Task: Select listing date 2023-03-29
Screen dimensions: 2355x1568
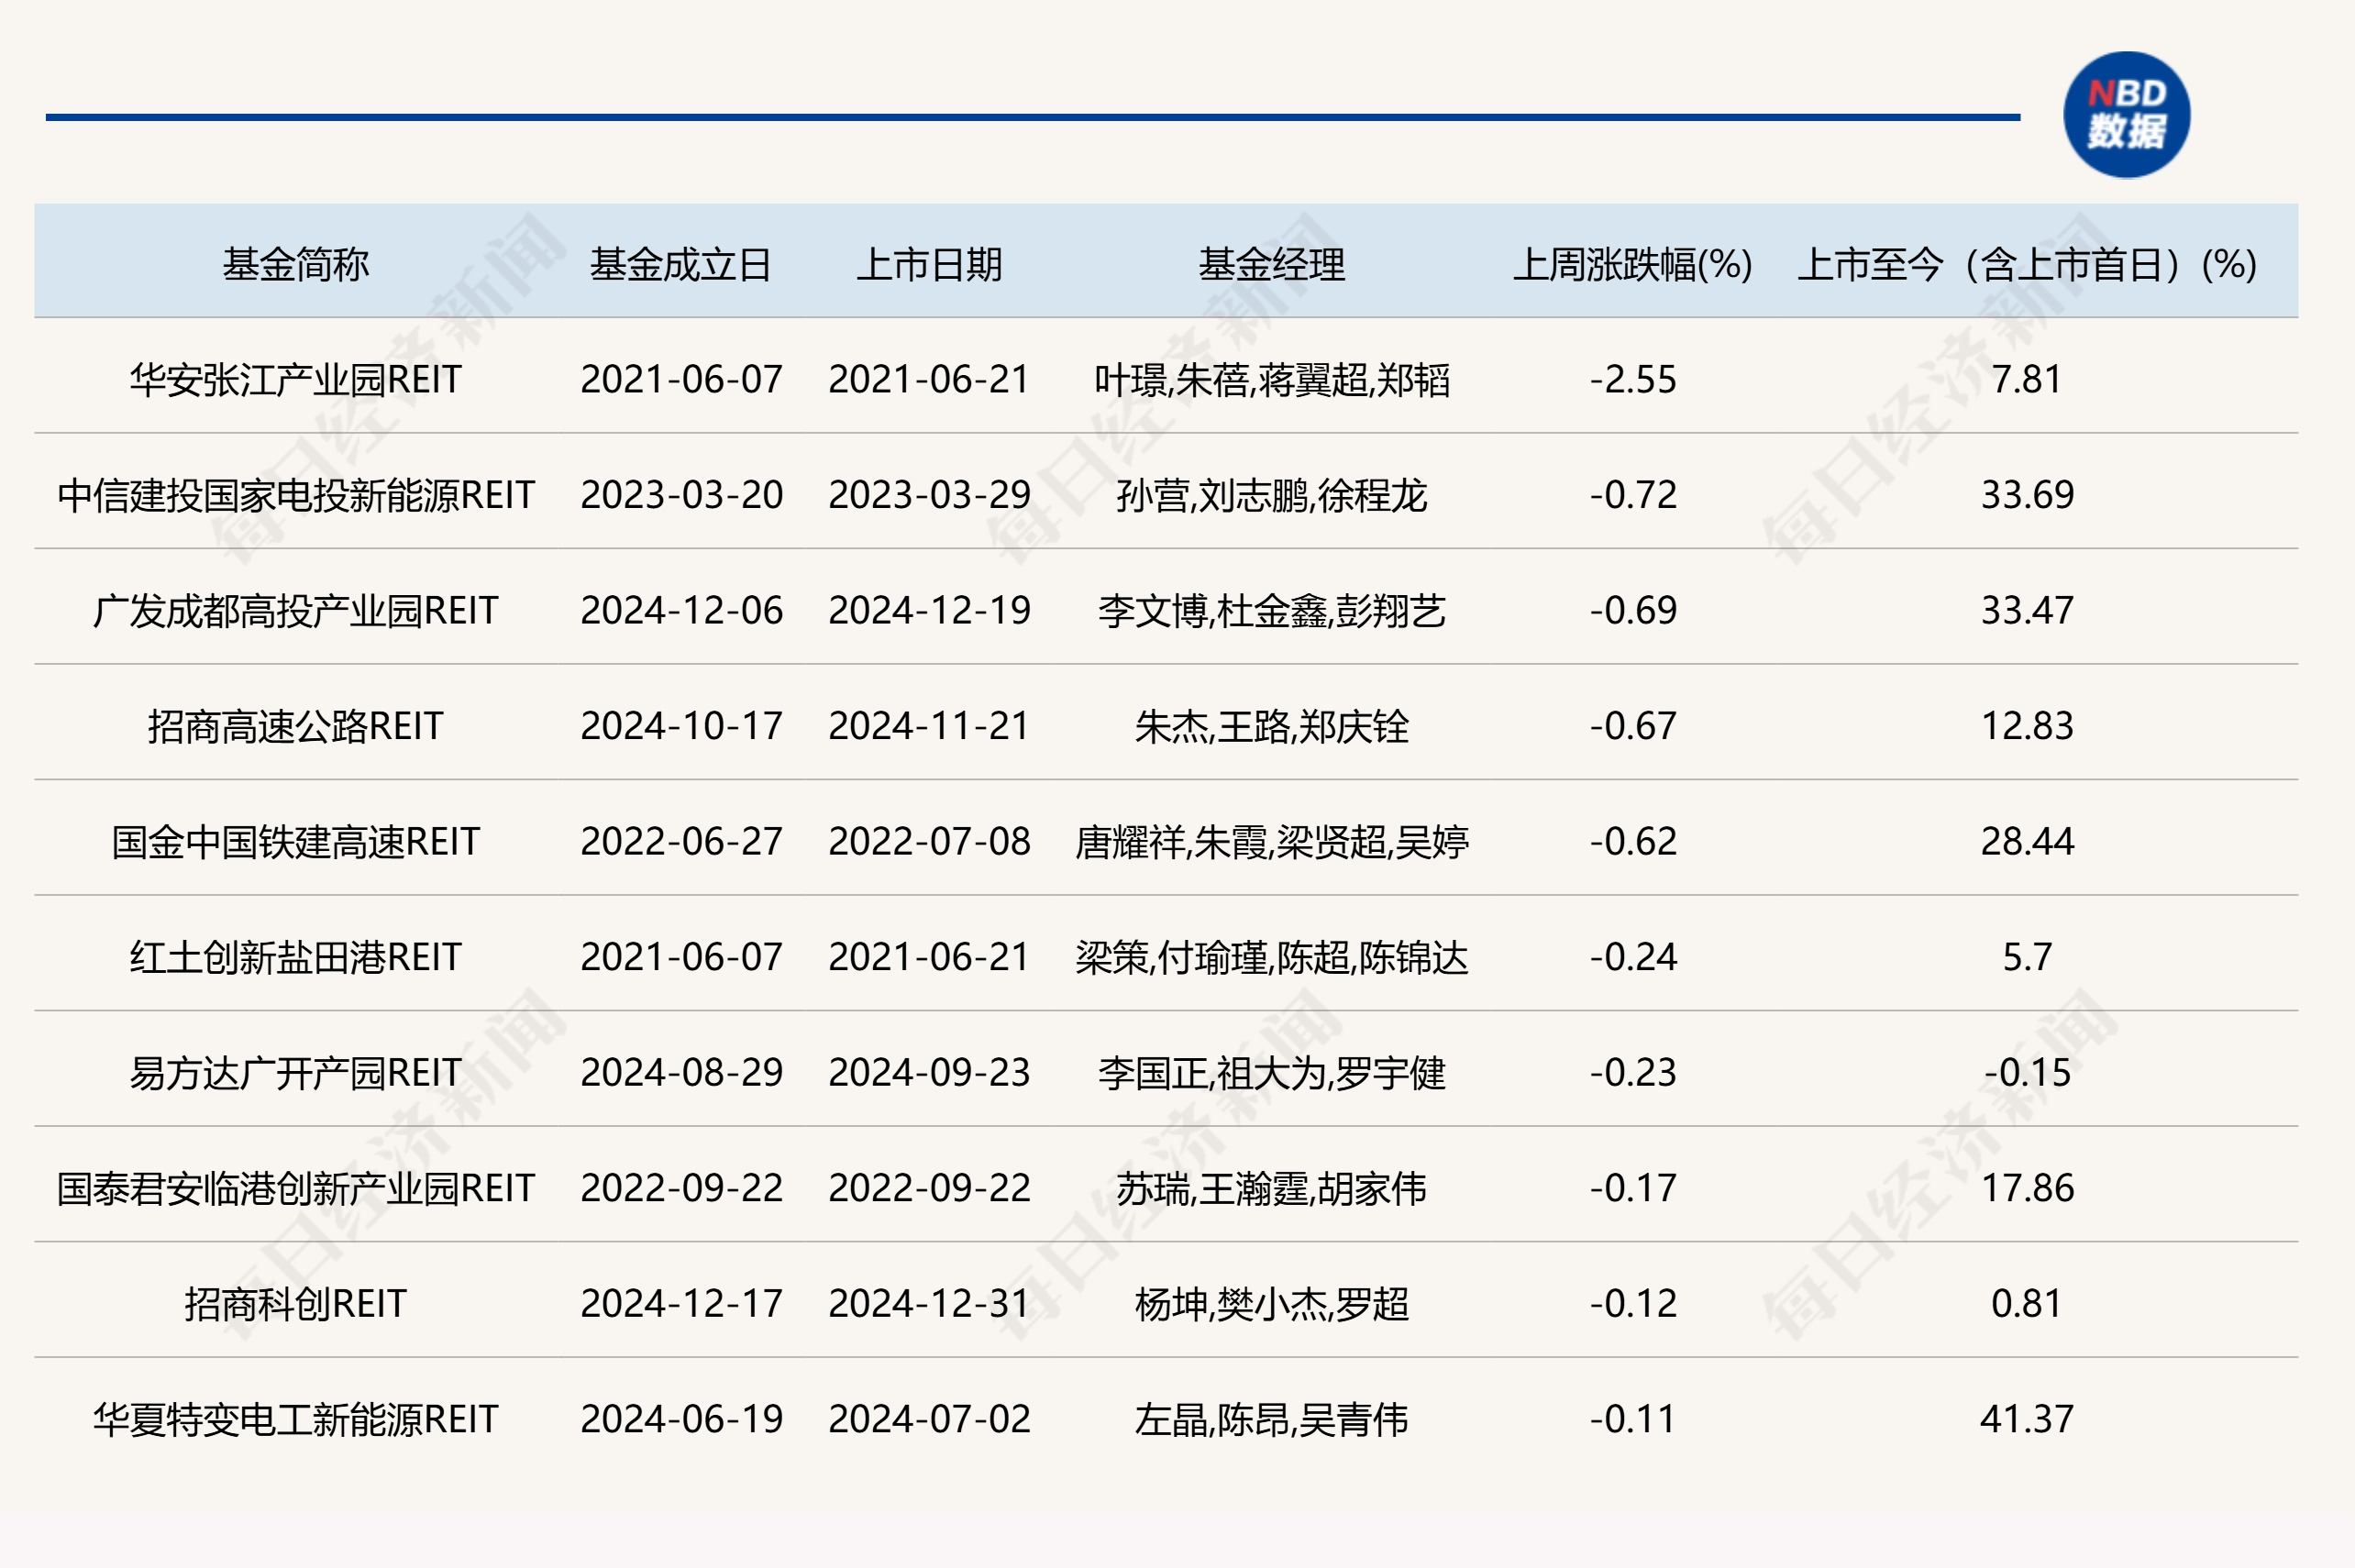Action: tap(929, 495)
